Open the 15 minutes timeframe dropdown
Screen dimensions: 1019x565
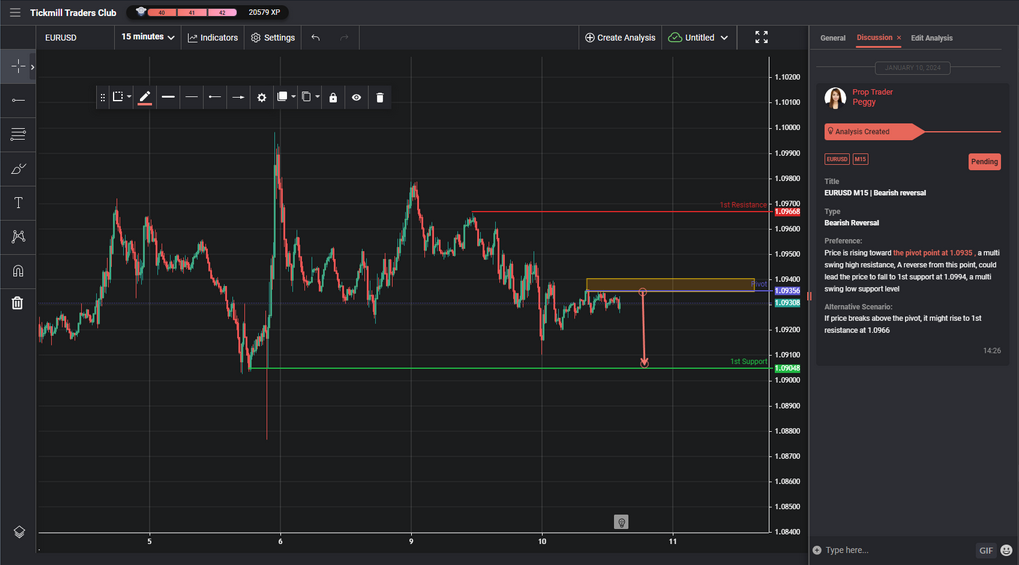click(148, 37)
